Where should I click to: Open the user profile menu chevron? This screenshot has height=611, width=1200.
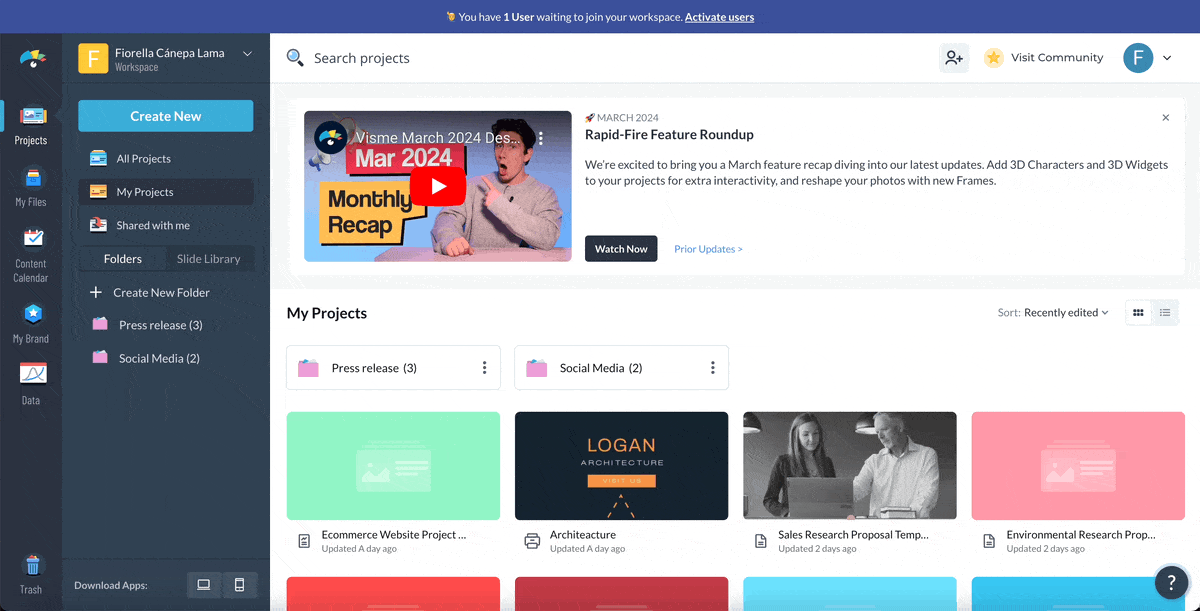pos(1167,58)
